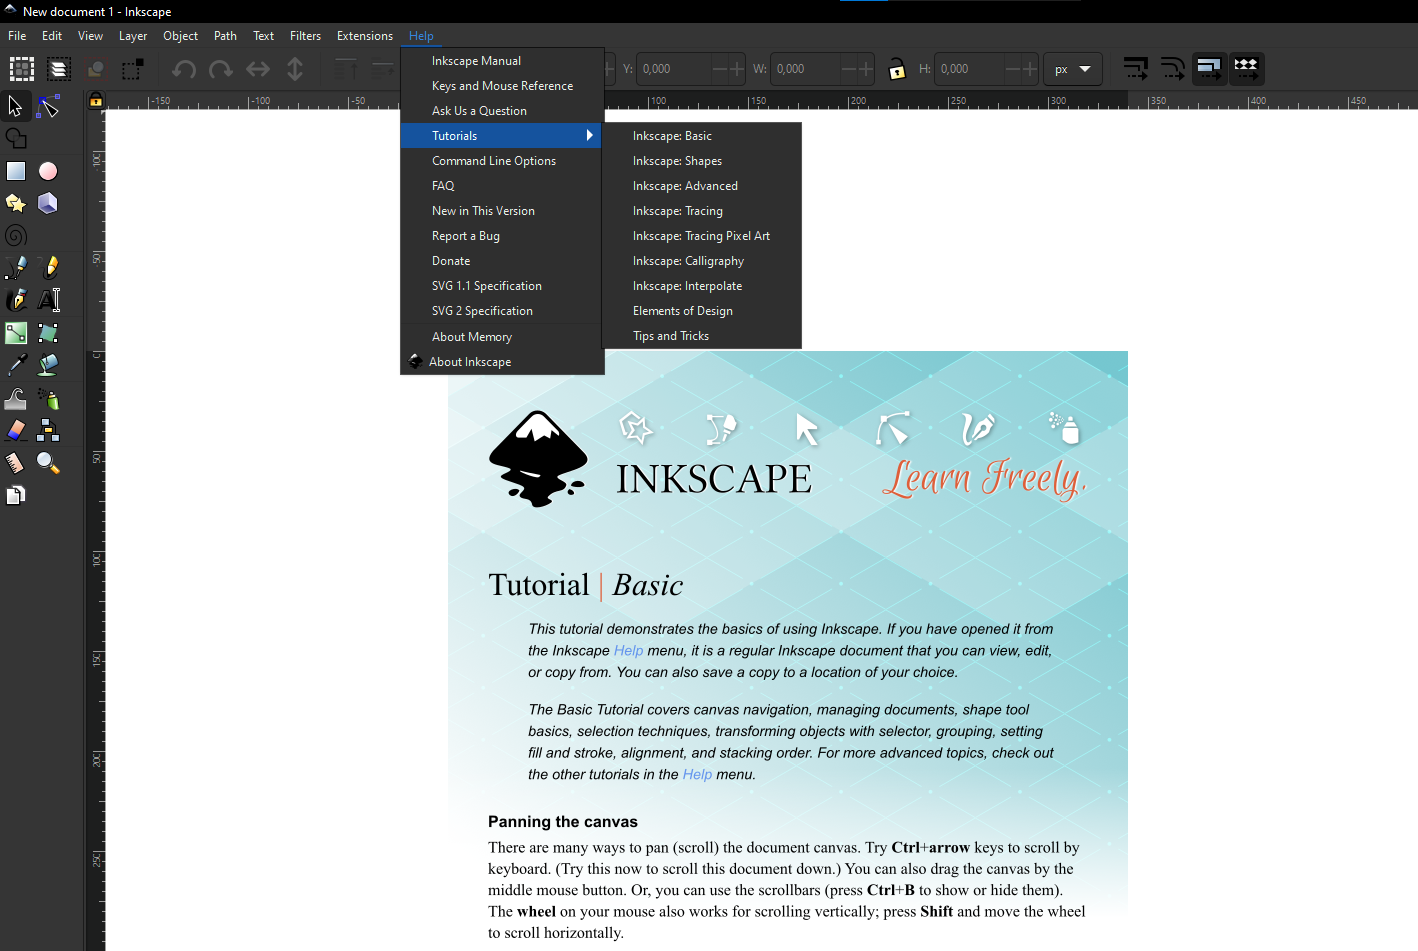Select the Pencil freehand tool

click(48, 268)
